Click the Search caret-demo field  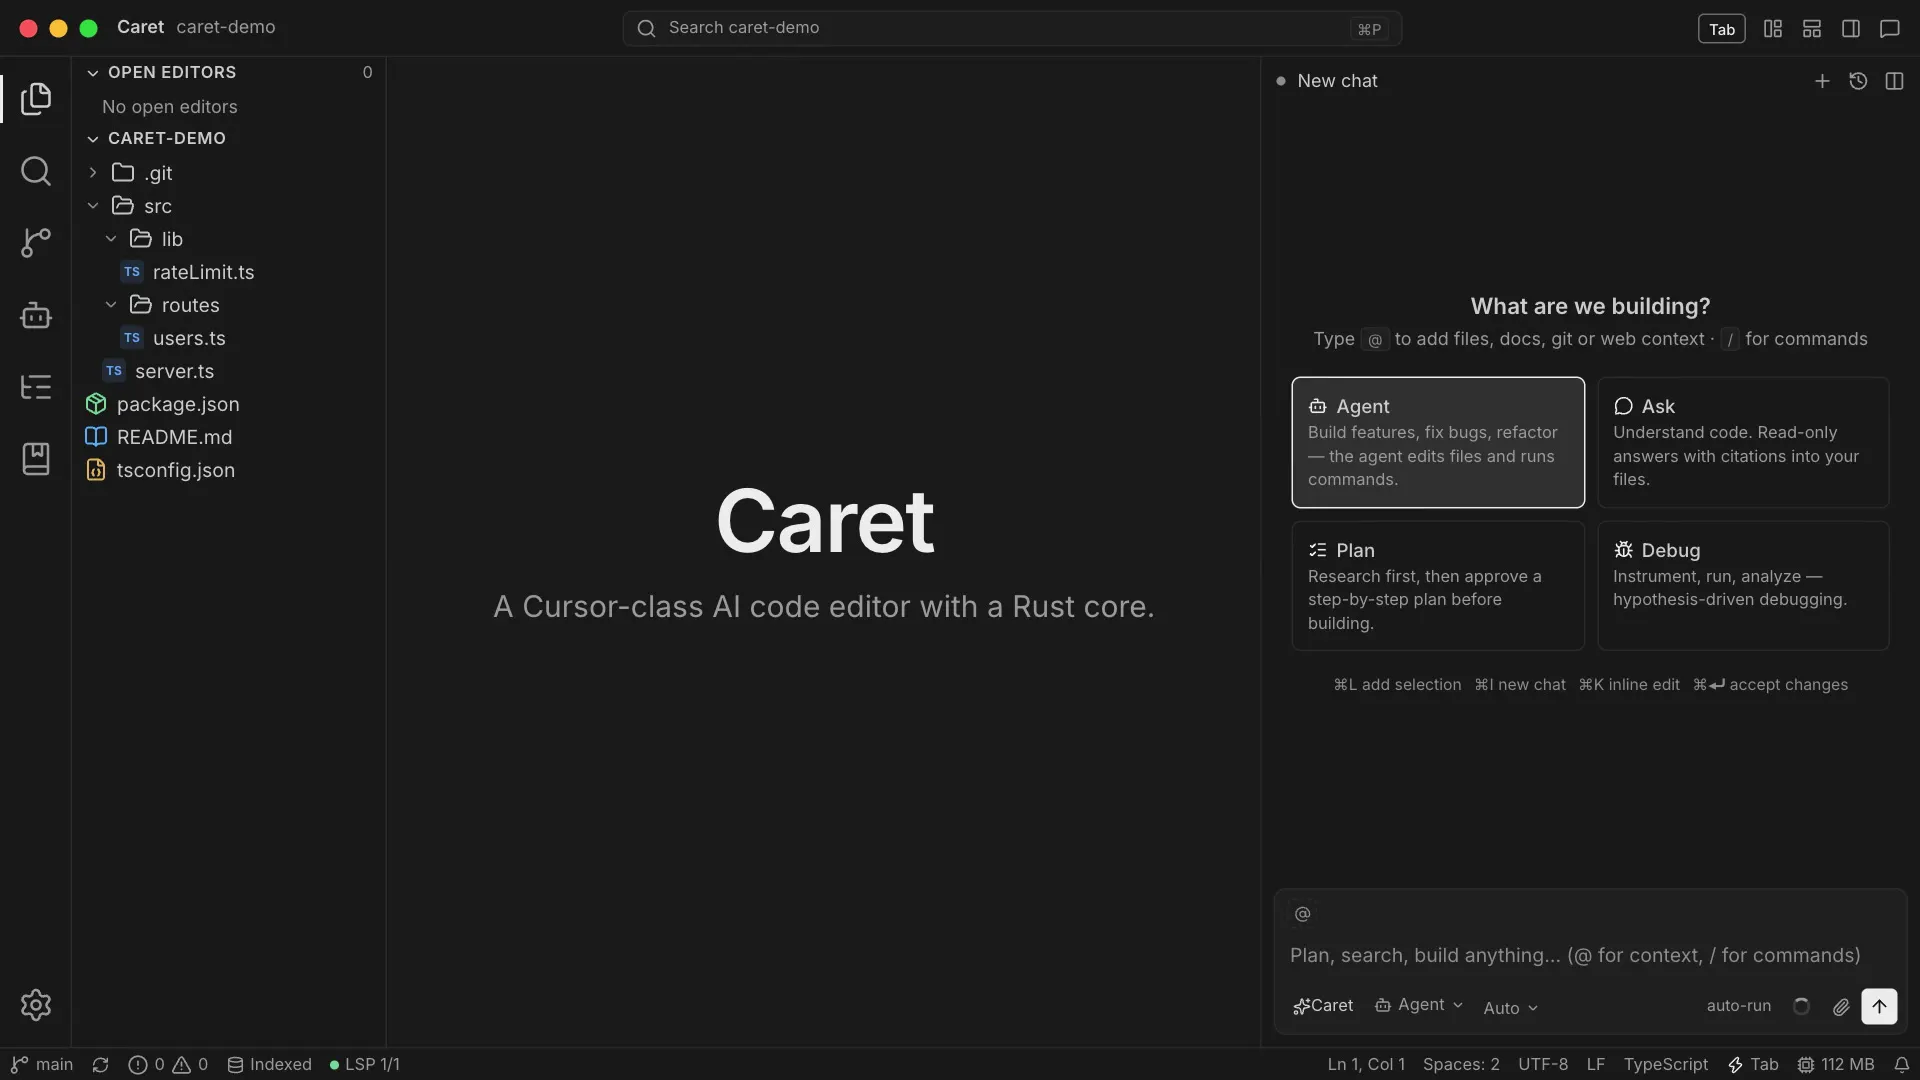(x=1012, y=28)
